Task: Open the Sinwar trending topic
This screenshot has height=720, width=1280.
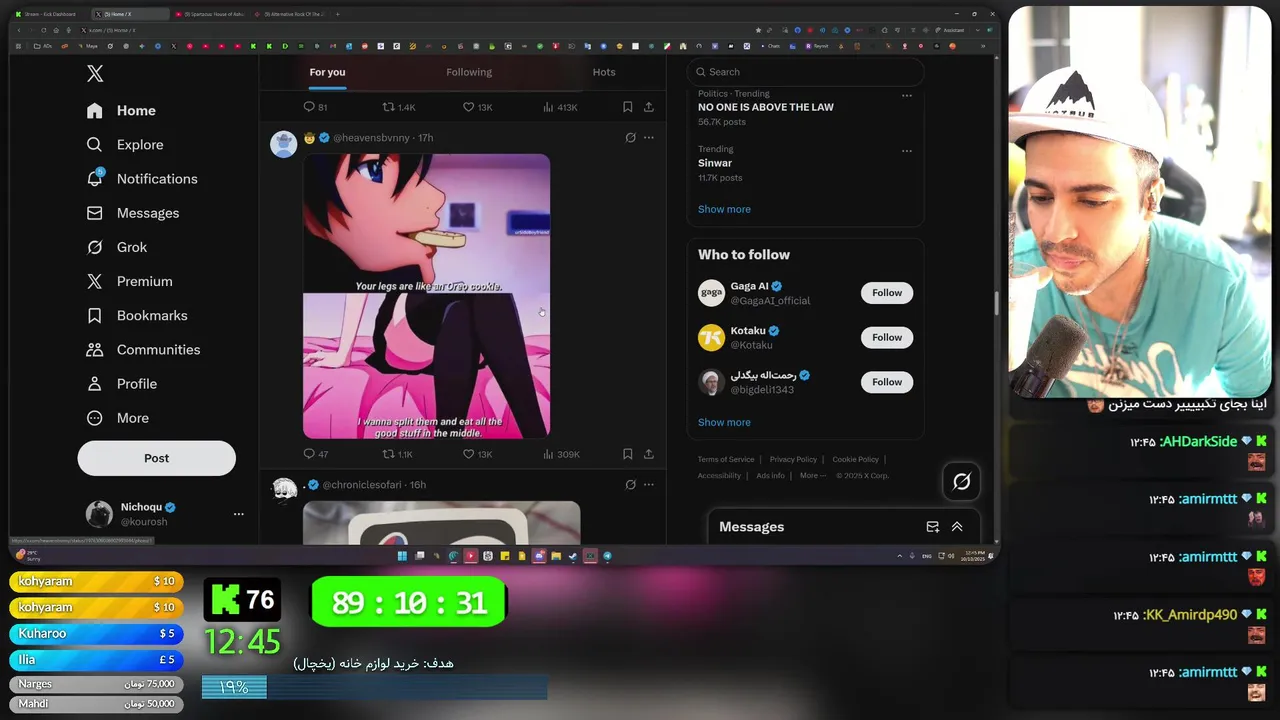Action: pyautogui.click(x=715, y=163)
